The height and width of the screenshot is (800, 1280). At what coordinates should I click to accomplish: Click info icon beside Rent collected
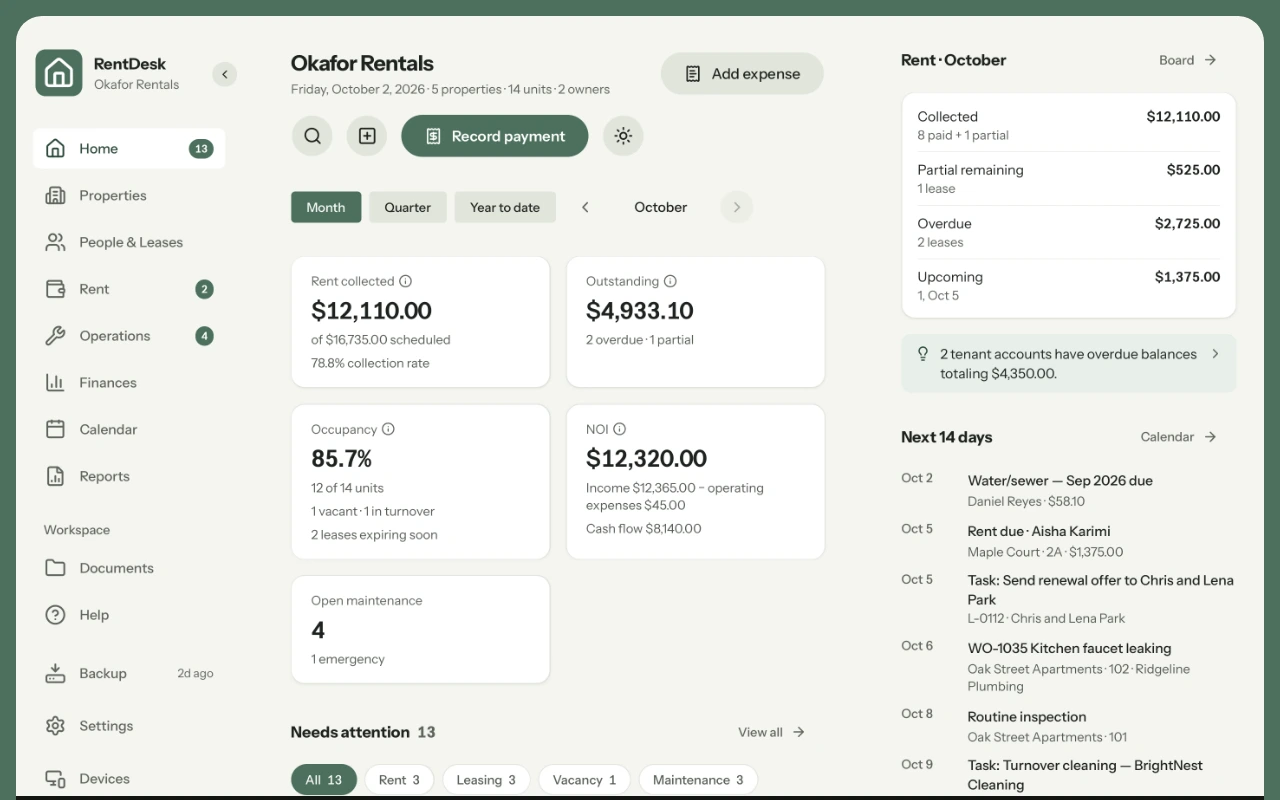tap(405, 282)
